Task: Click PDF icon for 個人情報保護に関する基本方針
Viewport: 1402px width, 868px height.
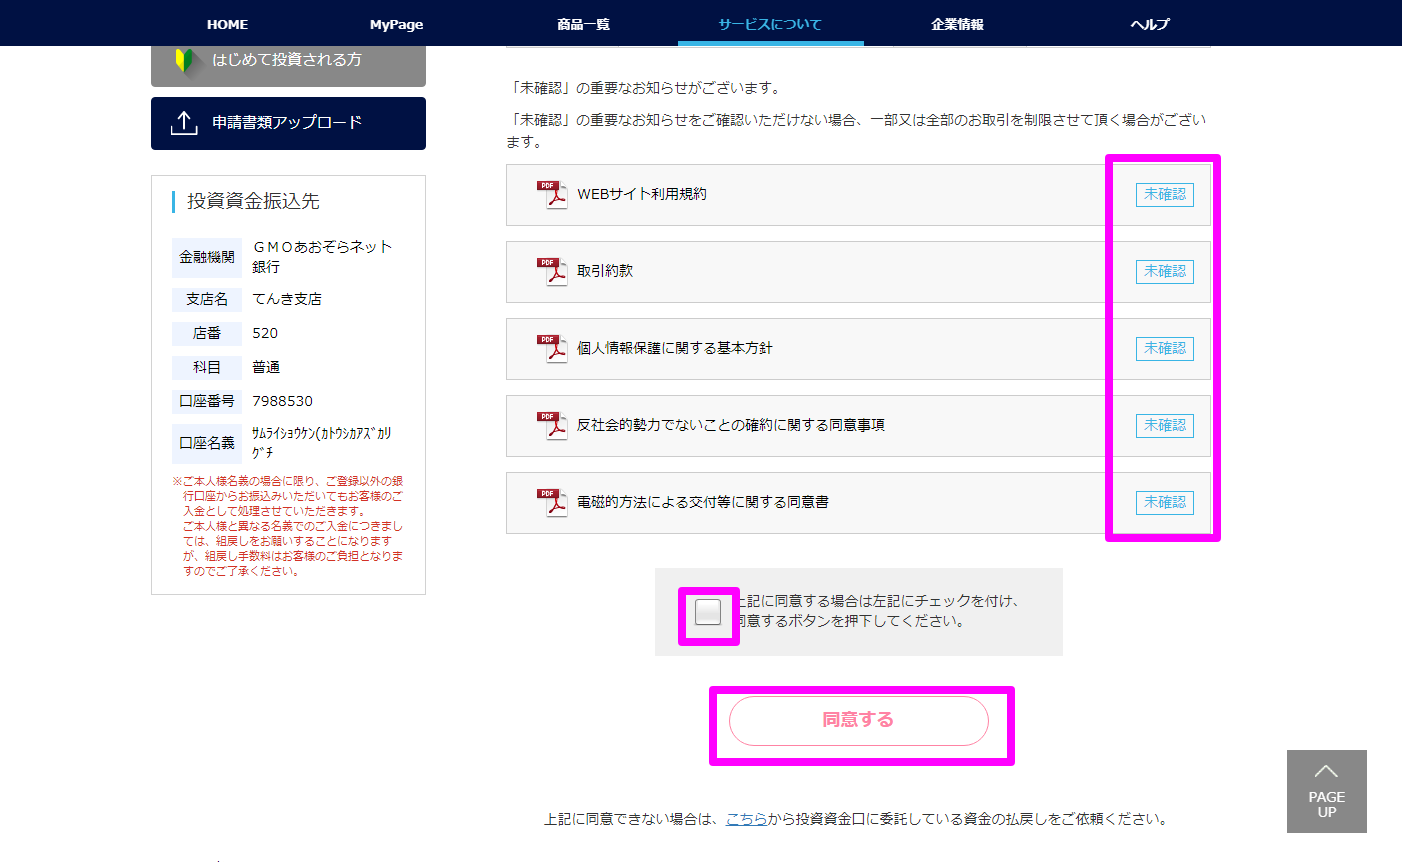Action: tap(551, 348)
